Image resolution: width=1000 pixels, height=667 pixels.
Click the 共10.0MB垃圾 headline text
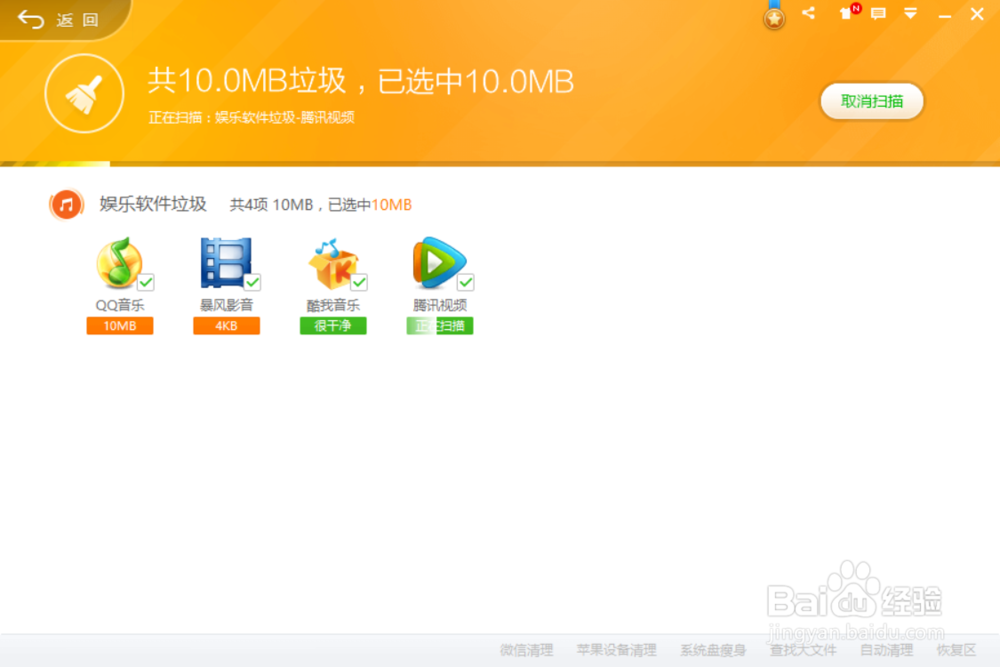pos(247,81)
